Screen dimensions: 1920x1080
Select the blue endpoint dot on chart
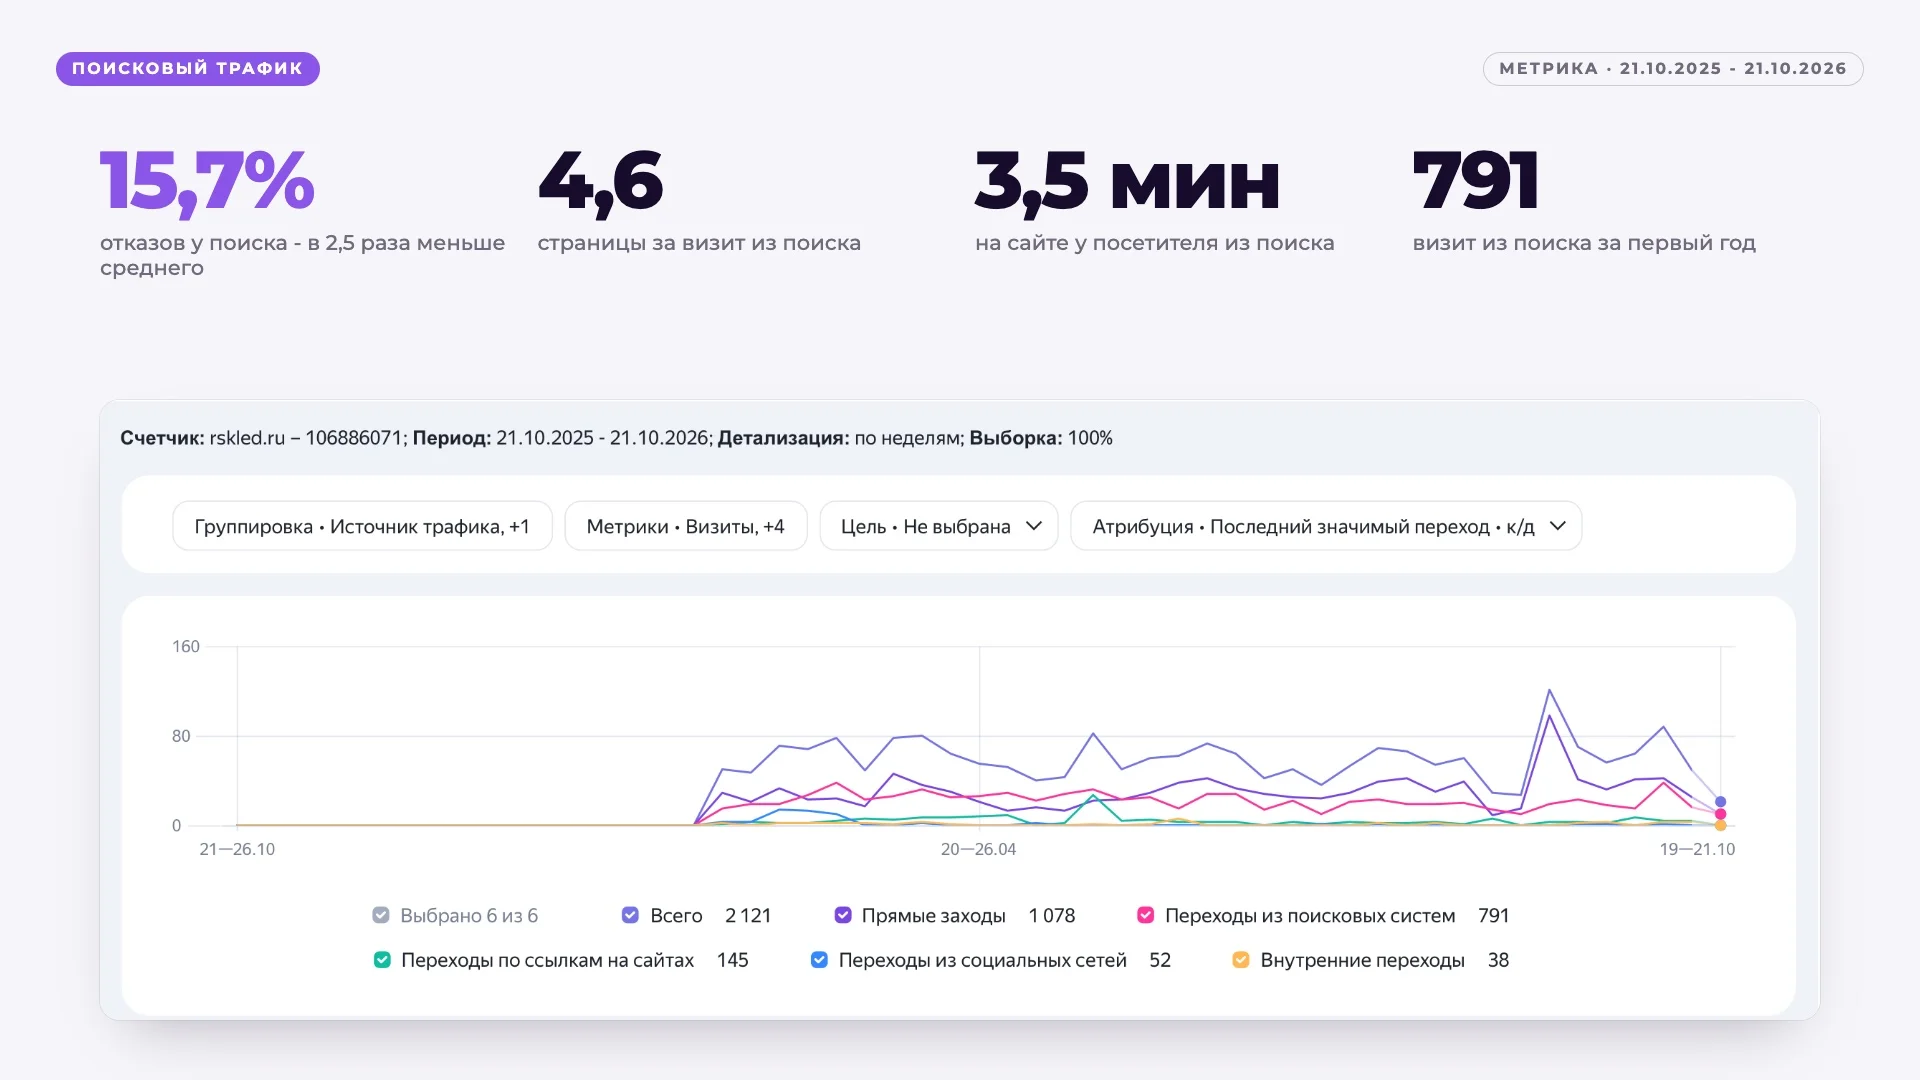coord(1720,802)
